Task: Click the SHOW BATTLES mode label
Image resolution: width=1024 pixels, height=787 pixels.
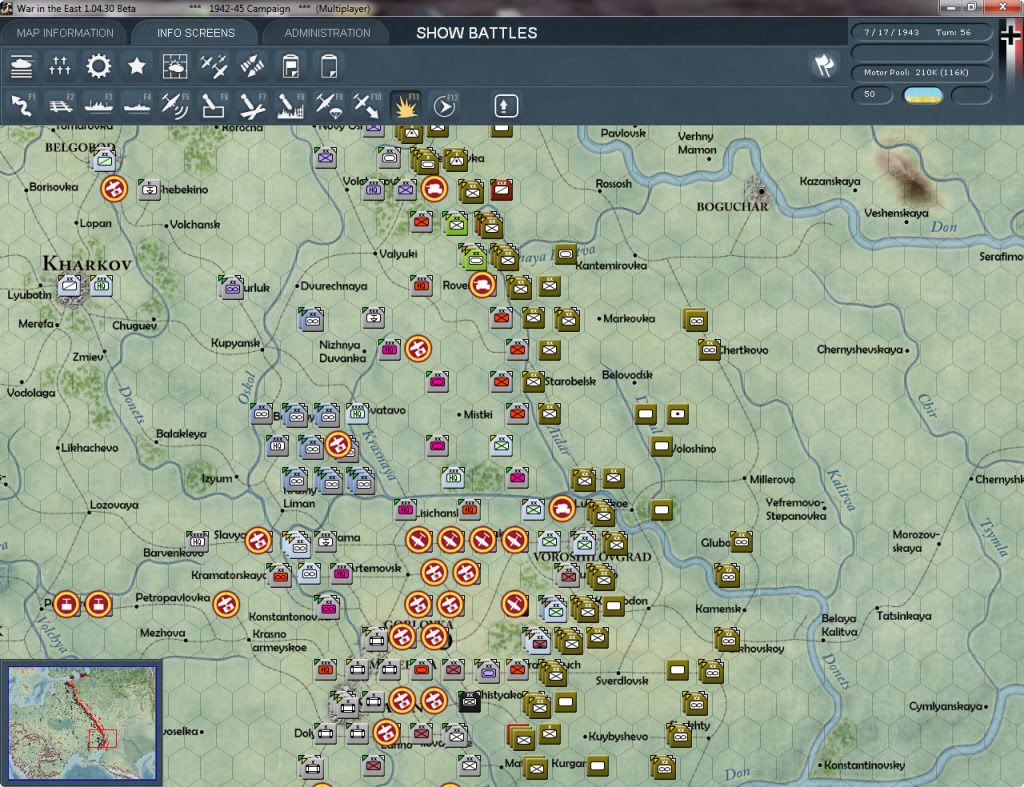Action: [x=477, y=33]
